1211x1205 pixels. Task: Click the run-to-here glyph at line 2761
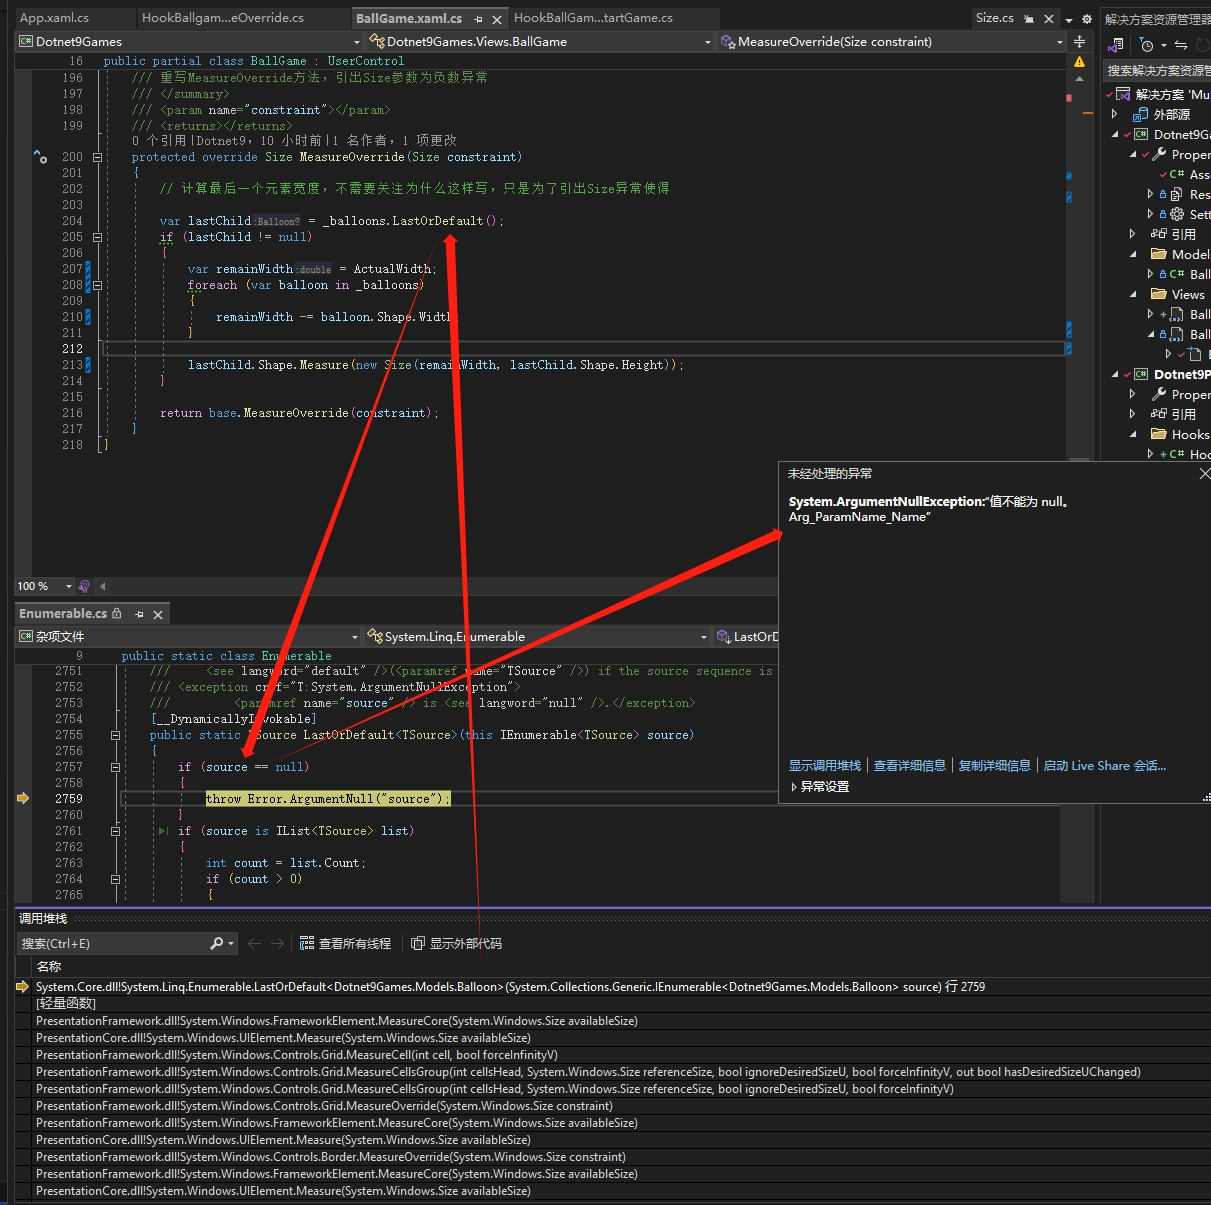163,831
